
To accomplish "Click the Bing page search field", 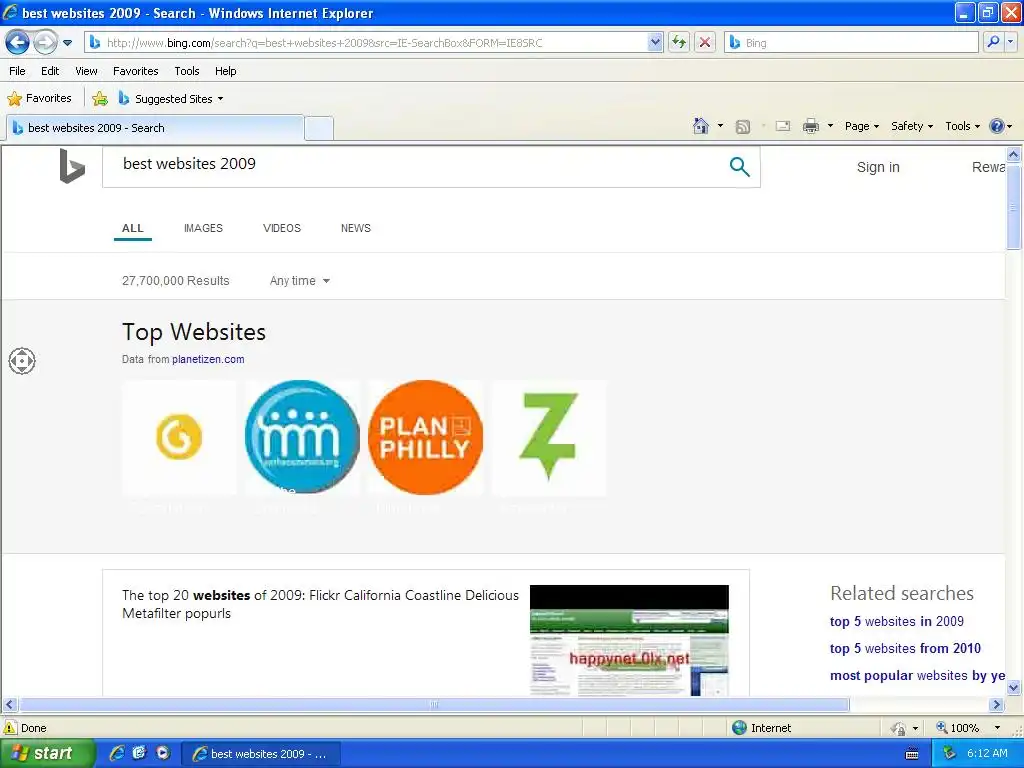I will click(418, 164).
